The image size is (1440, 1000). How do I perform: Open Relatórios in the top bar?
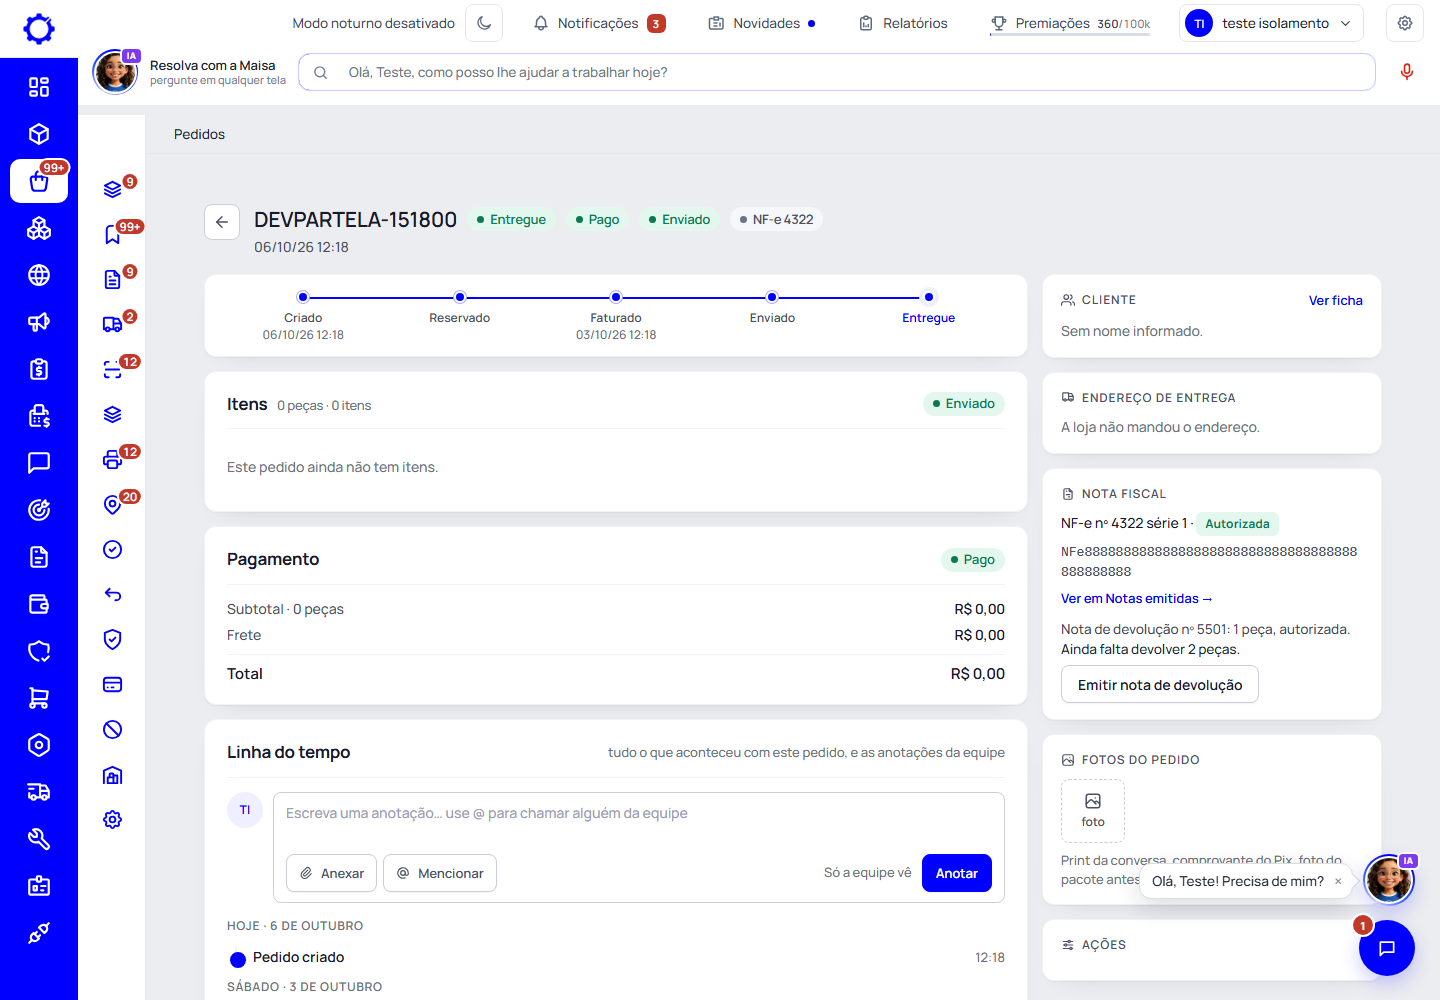(903, 23)
